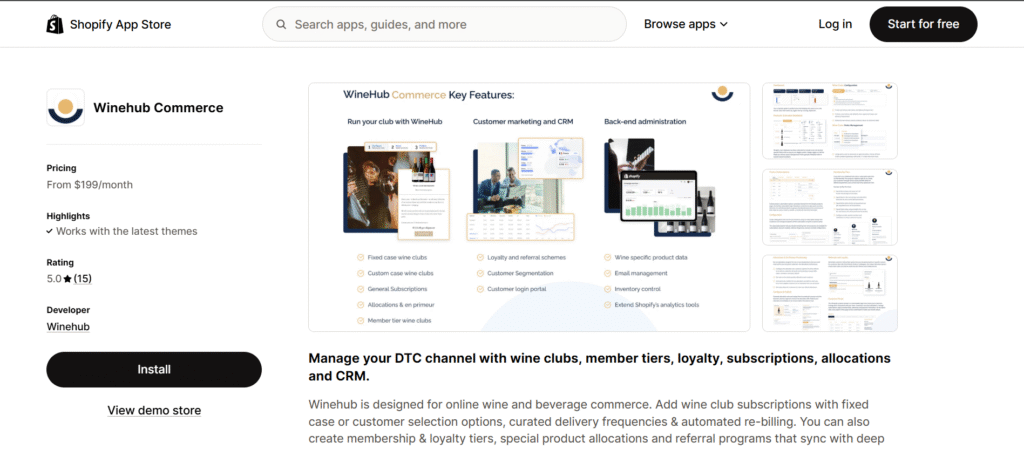Expand the Browse apps dropdown
This screenshot has height=449, width=1024.
[686, 24]
